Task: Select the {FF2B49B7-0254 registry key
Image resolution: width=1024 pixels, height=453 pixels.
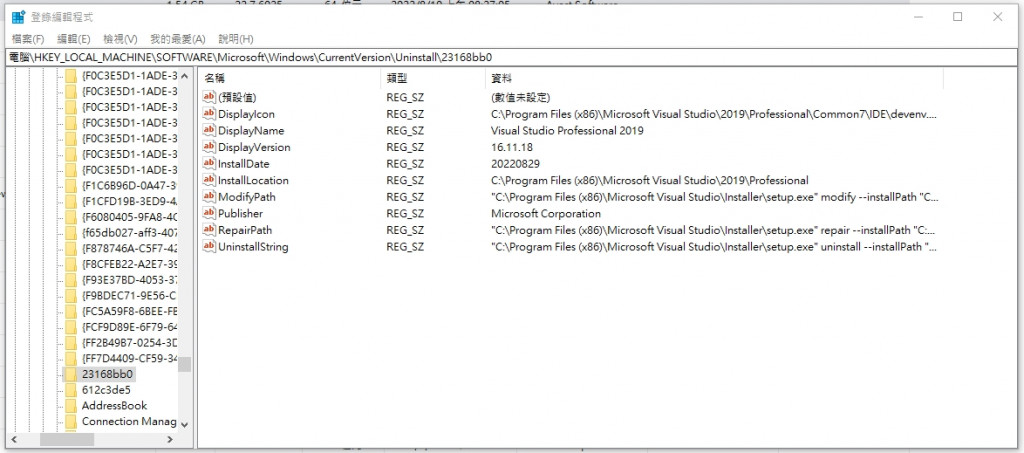Action: pos(129,342)
